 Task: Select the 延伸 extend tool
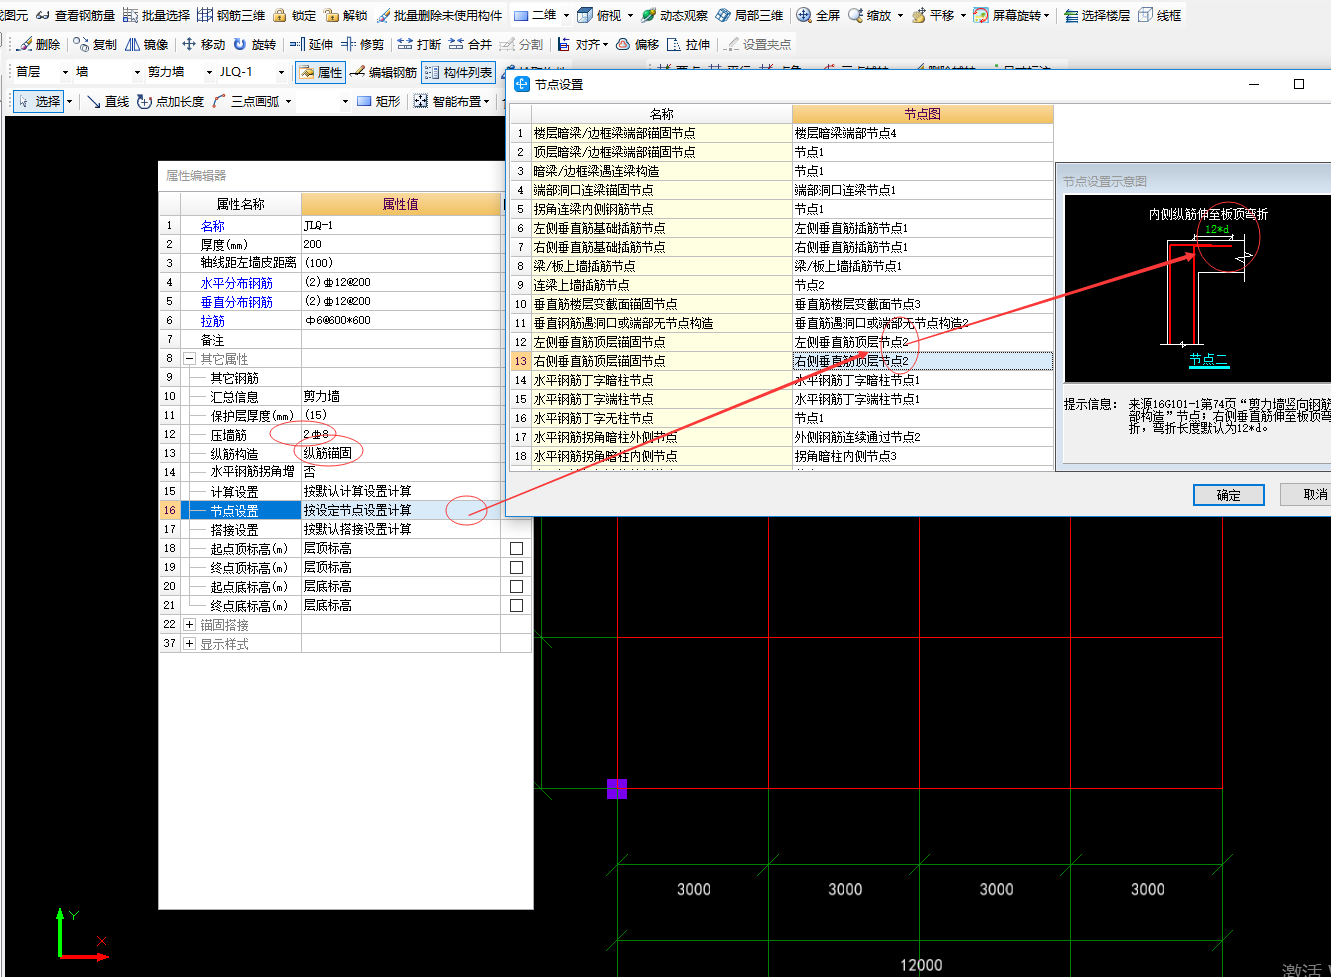click(x=311, y=44)
